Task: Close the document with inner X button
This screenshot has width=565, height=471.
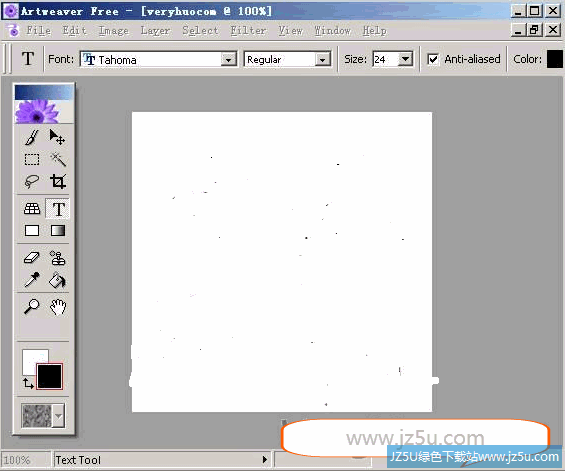Action: pos(553,30)
